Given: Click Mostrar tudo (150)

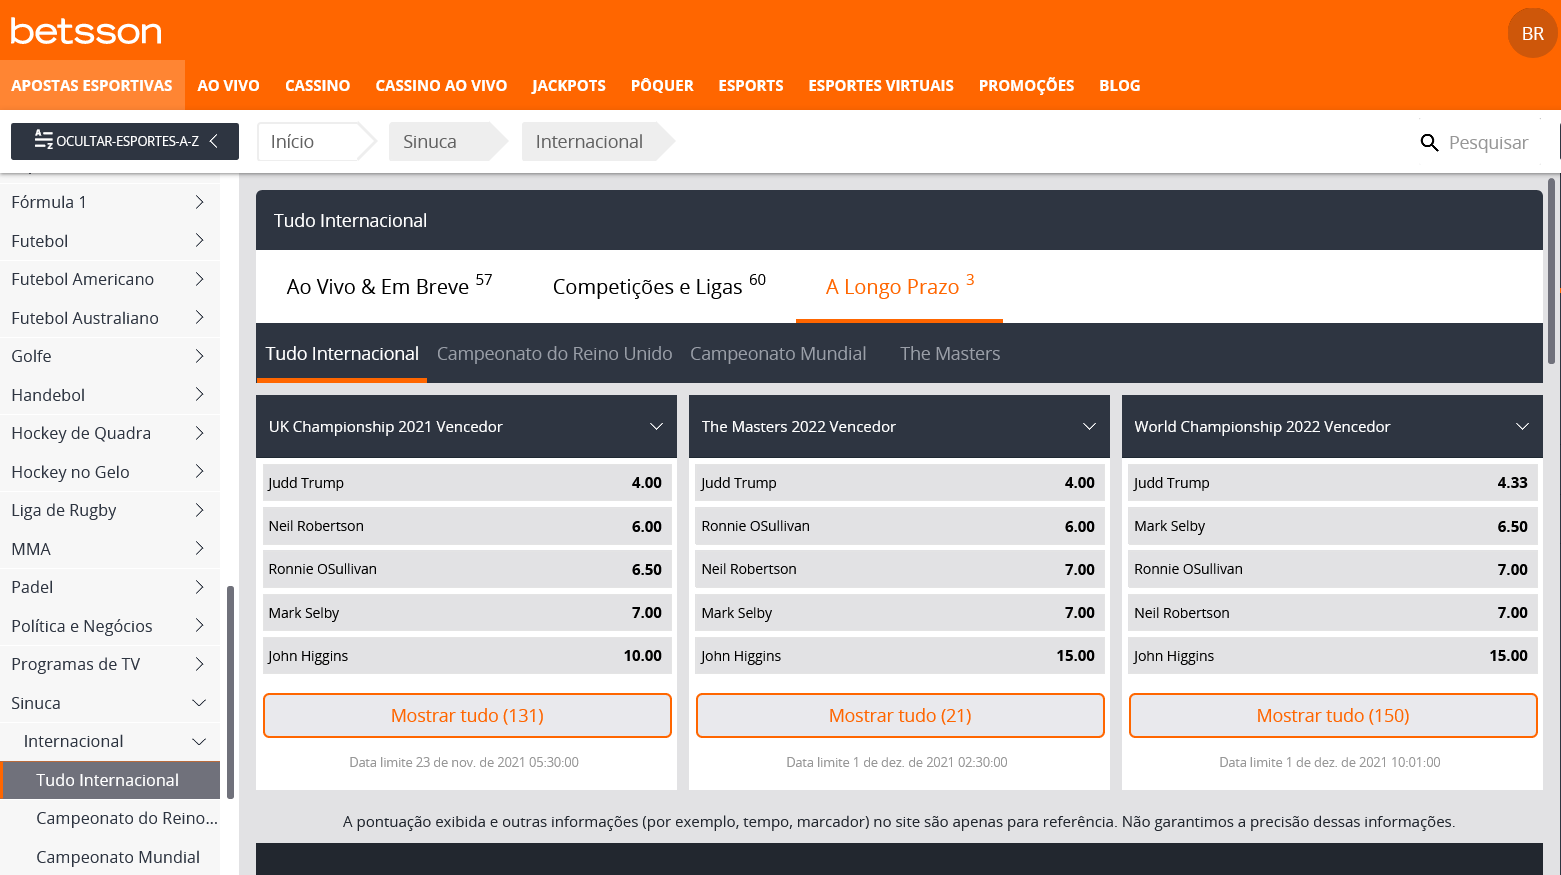Looking at the screenshot, I should (1333, 716).
